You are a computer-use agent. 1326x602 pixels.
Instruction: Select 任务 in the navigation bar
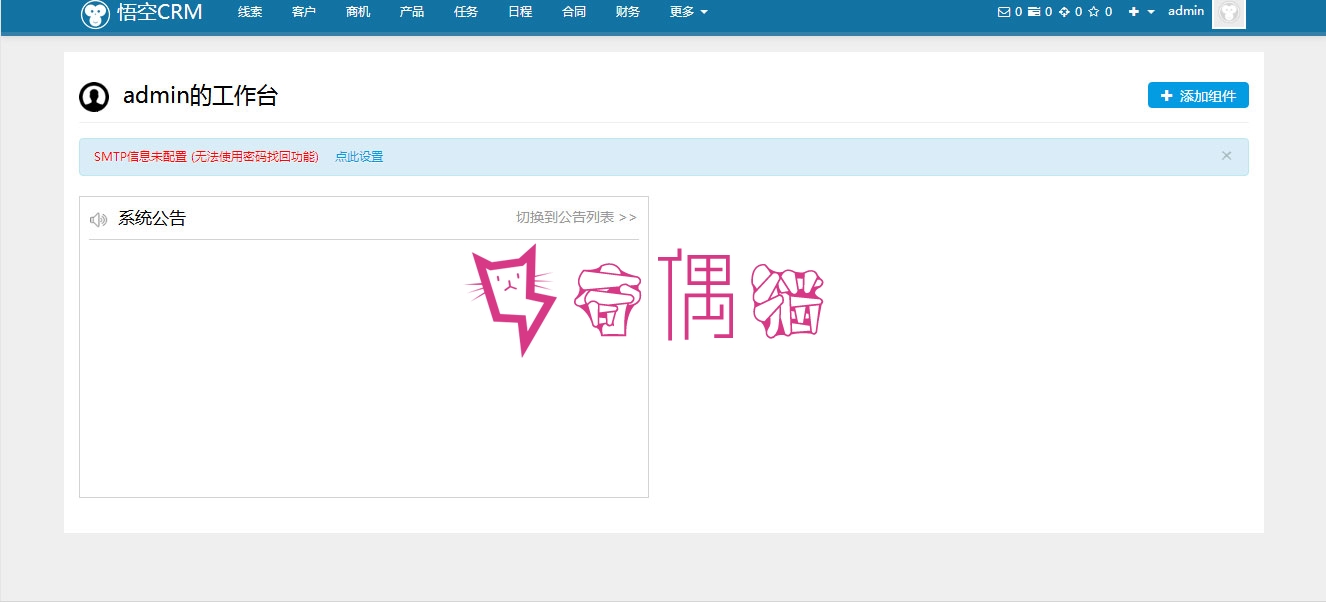466,12
